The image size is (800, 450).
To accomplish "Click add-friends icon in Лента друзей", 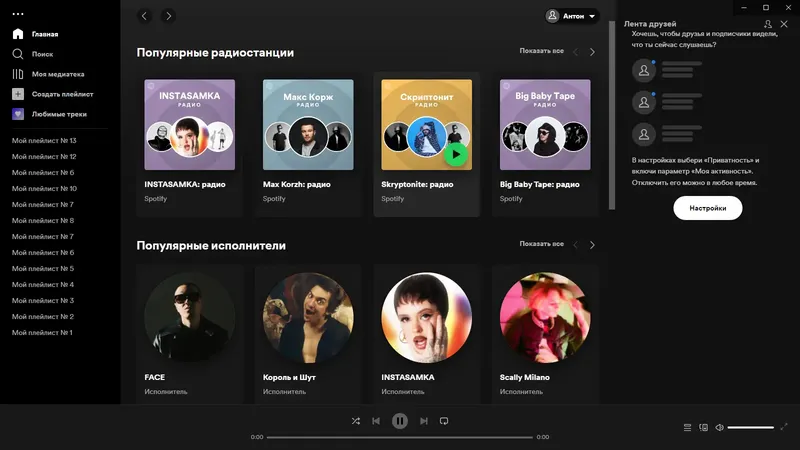I will [x=768, y=24].
